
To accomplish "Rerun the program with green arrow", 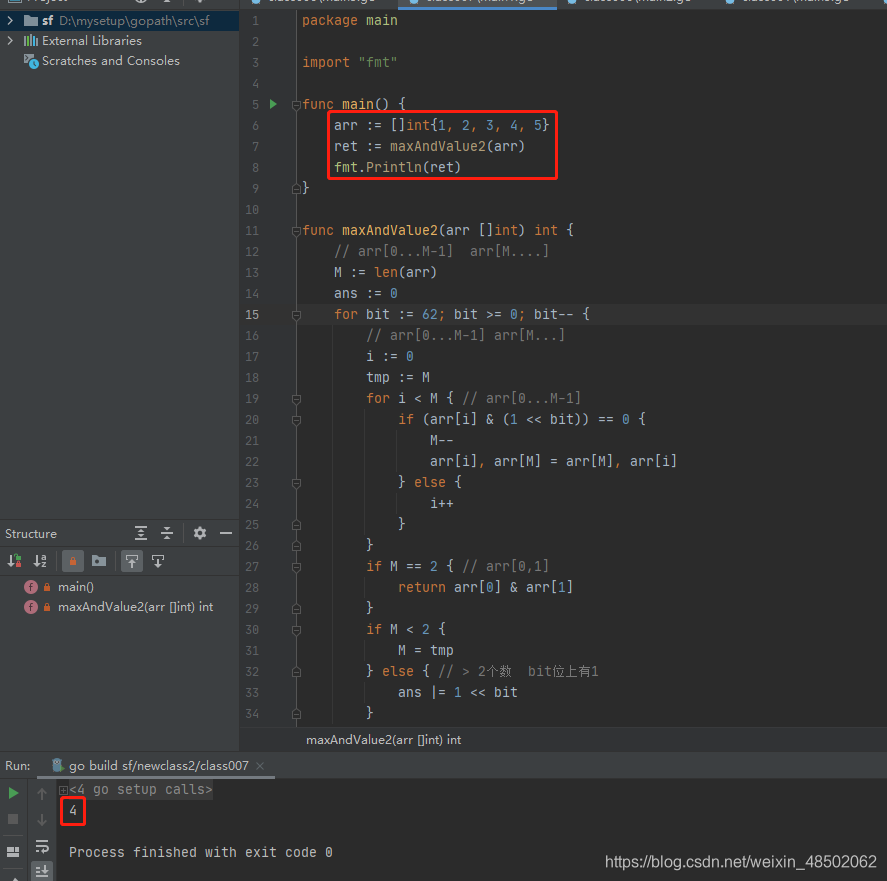I will 13,793.
